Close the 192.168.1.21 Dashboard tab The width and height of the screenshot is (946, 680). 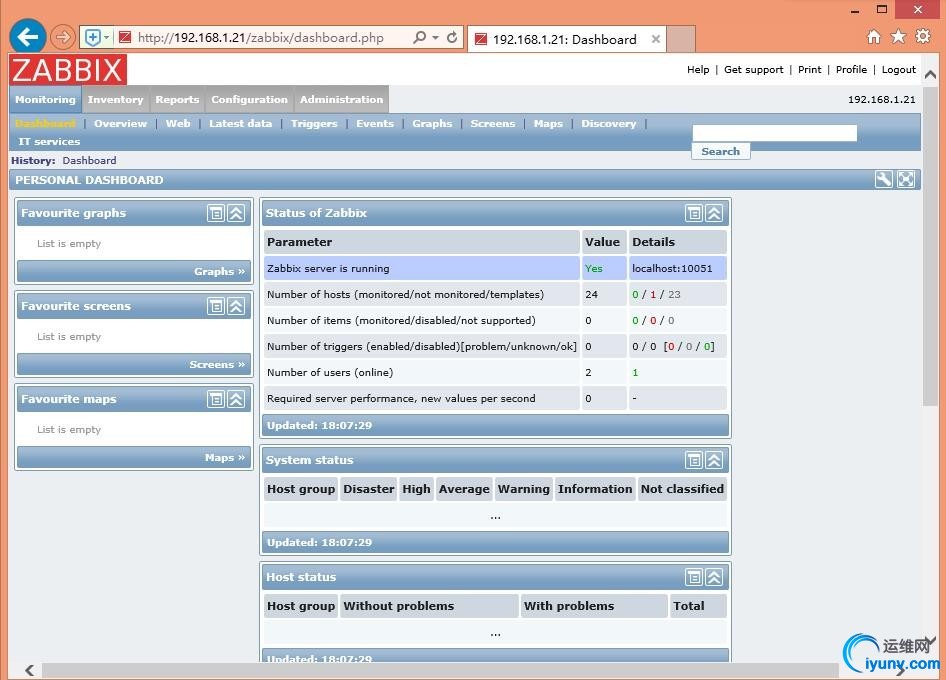[x=656, y=39]
